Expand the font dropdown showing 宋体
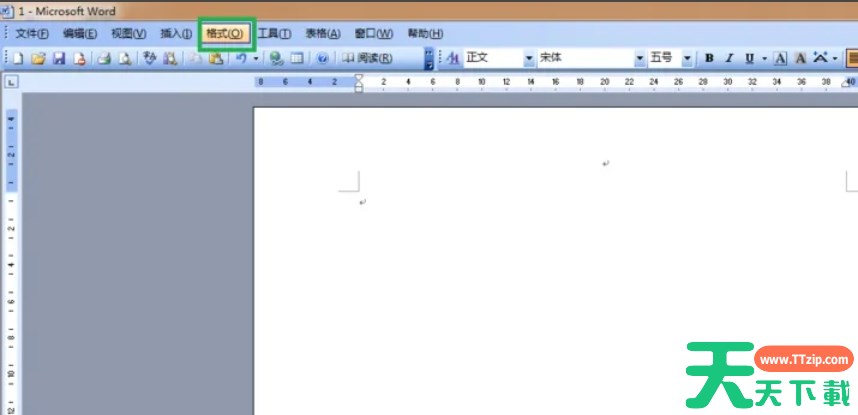This screenshot has height=415, width=858. (x=640, y=58)
